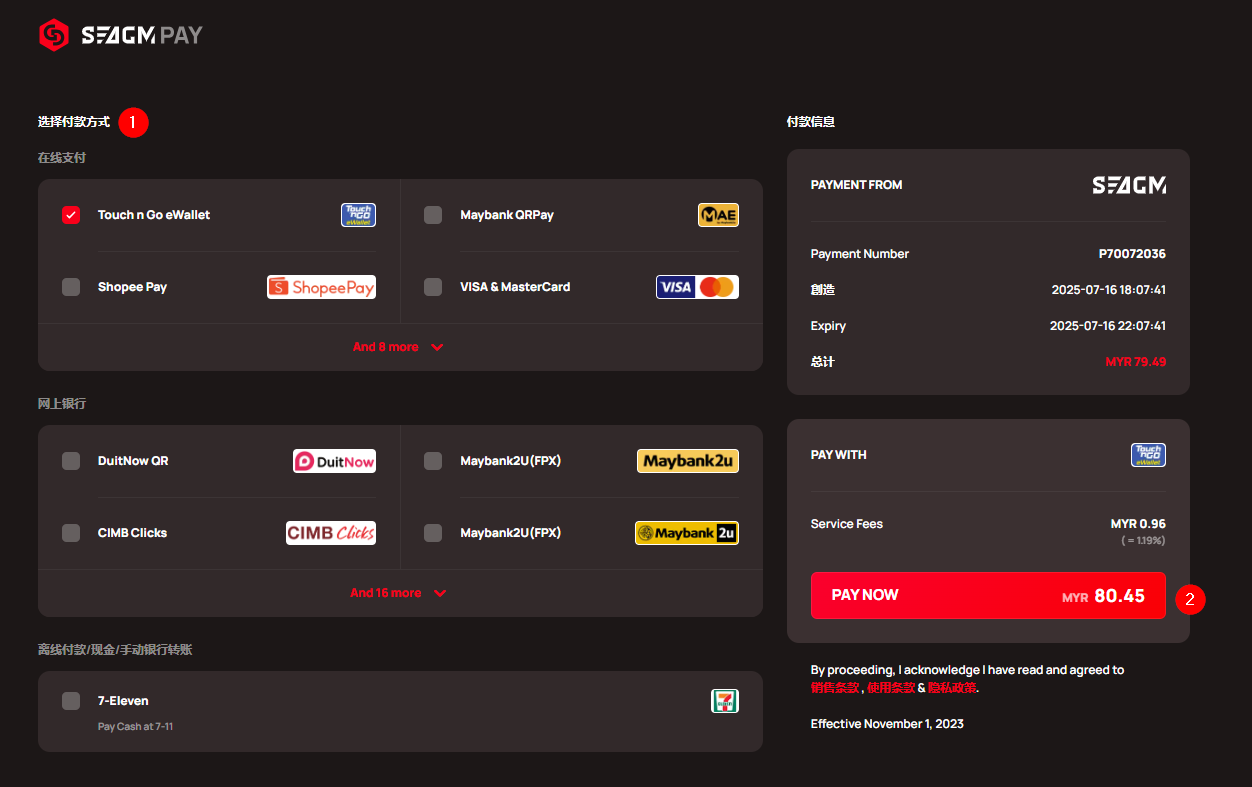The width and height of the screenshot is (1252, 787).
Task: Click the Touch n Go eWallet logo in the online payment list
Action: [x=358, y=215]
